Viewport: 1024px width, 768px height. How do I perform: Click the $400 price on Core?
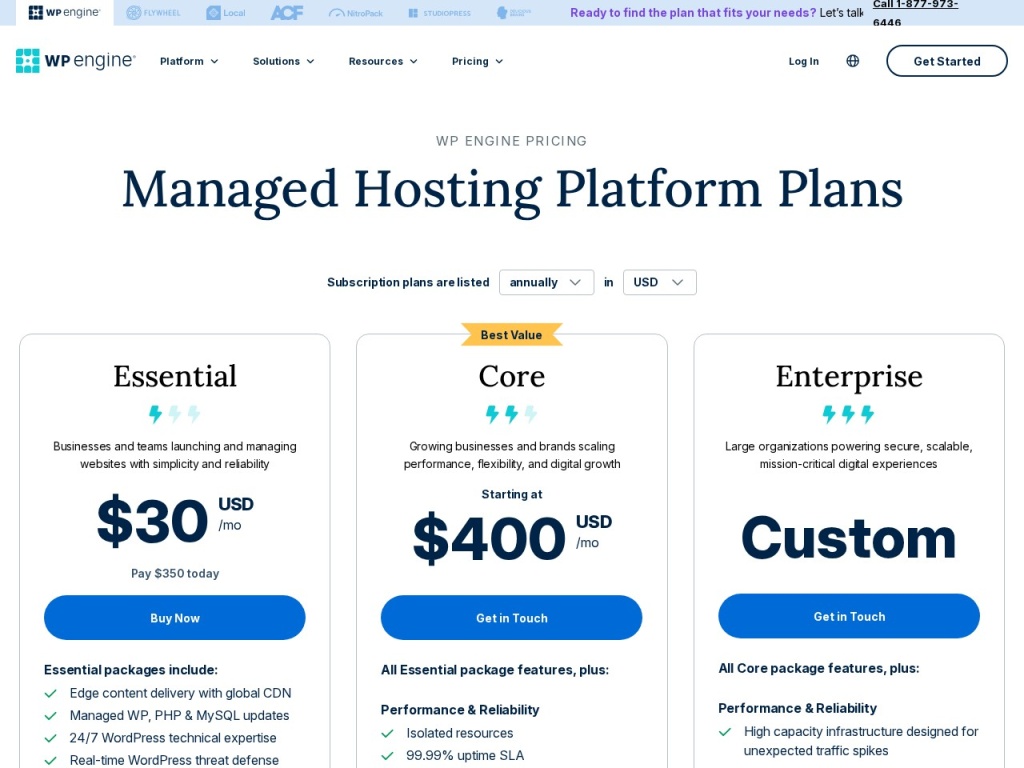click(489, 538)
